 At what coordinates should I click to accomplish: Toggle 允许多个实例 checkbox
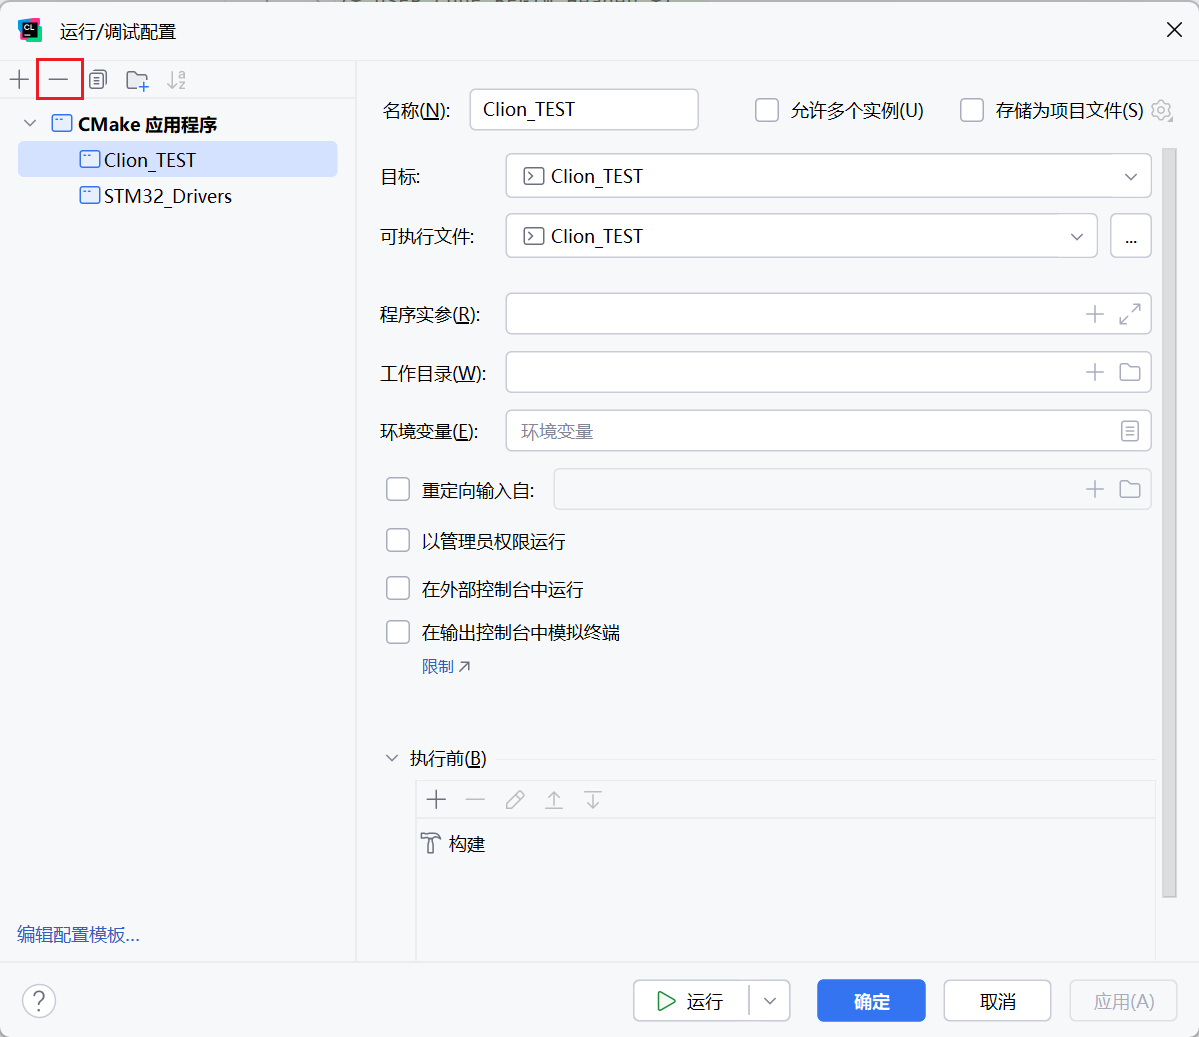click(x=767, y=110)
